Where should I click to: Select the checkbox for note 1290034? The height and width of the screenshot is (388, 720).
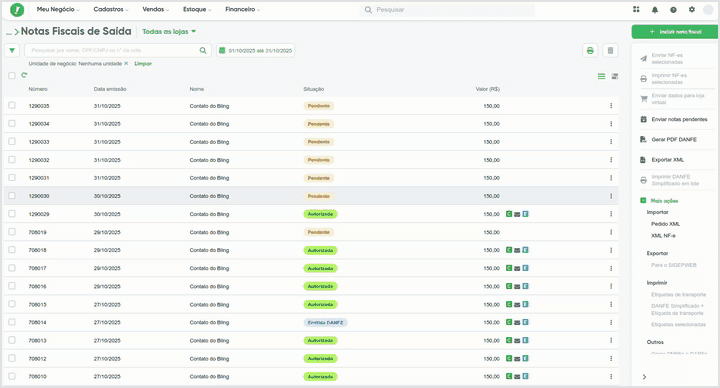12,124
